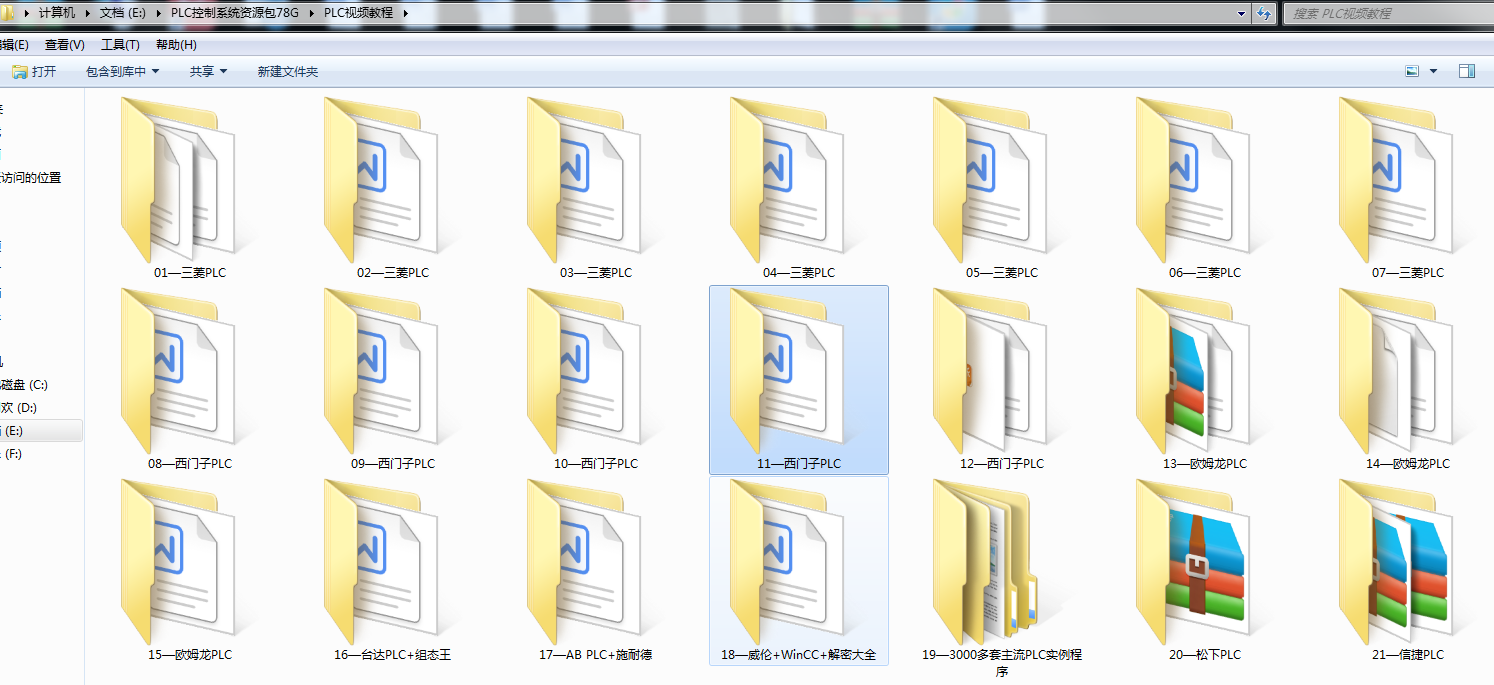Click the 08—西门子PLC name label

point(190,463)
